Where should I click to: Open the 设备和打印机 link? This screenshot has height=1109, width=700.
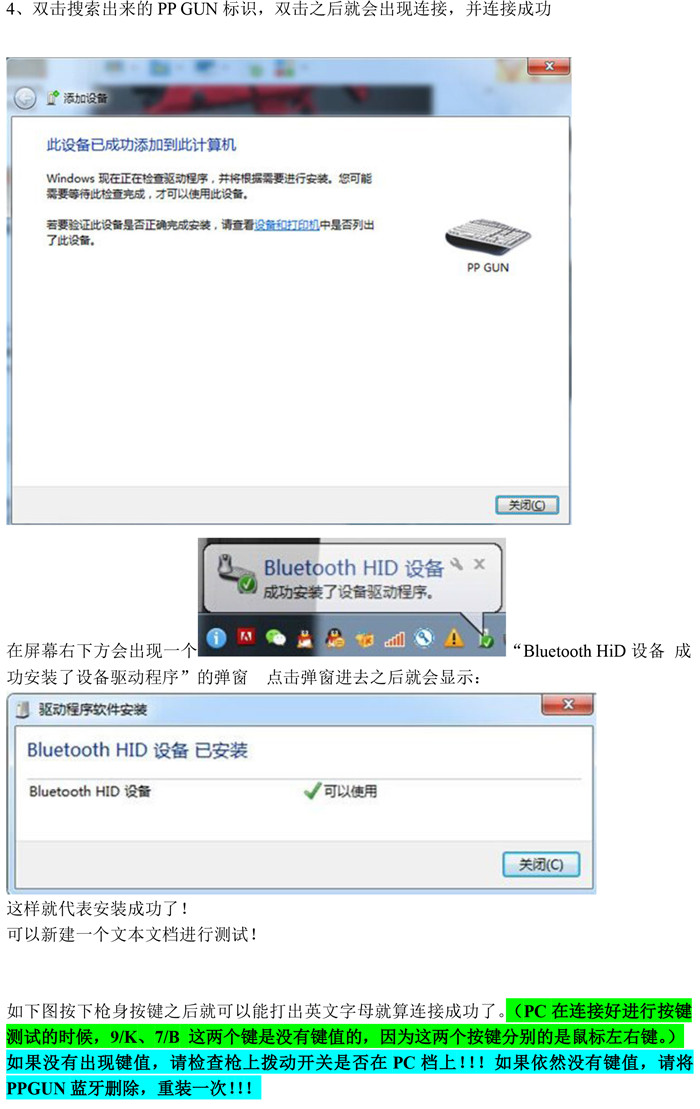pyautogui.click(x=286, y=225)
